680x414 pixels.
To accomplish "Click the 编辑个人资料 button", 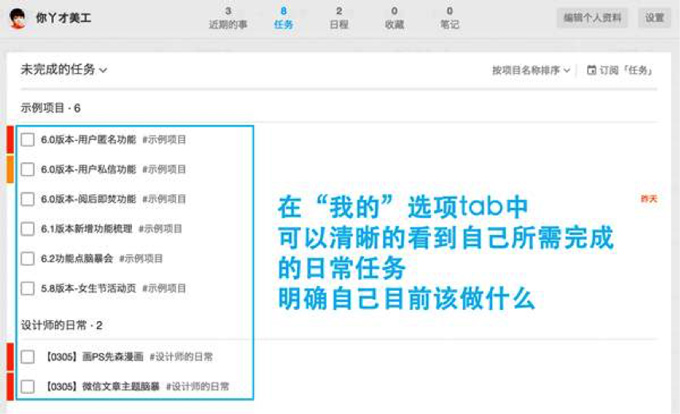I will point(594,17).
